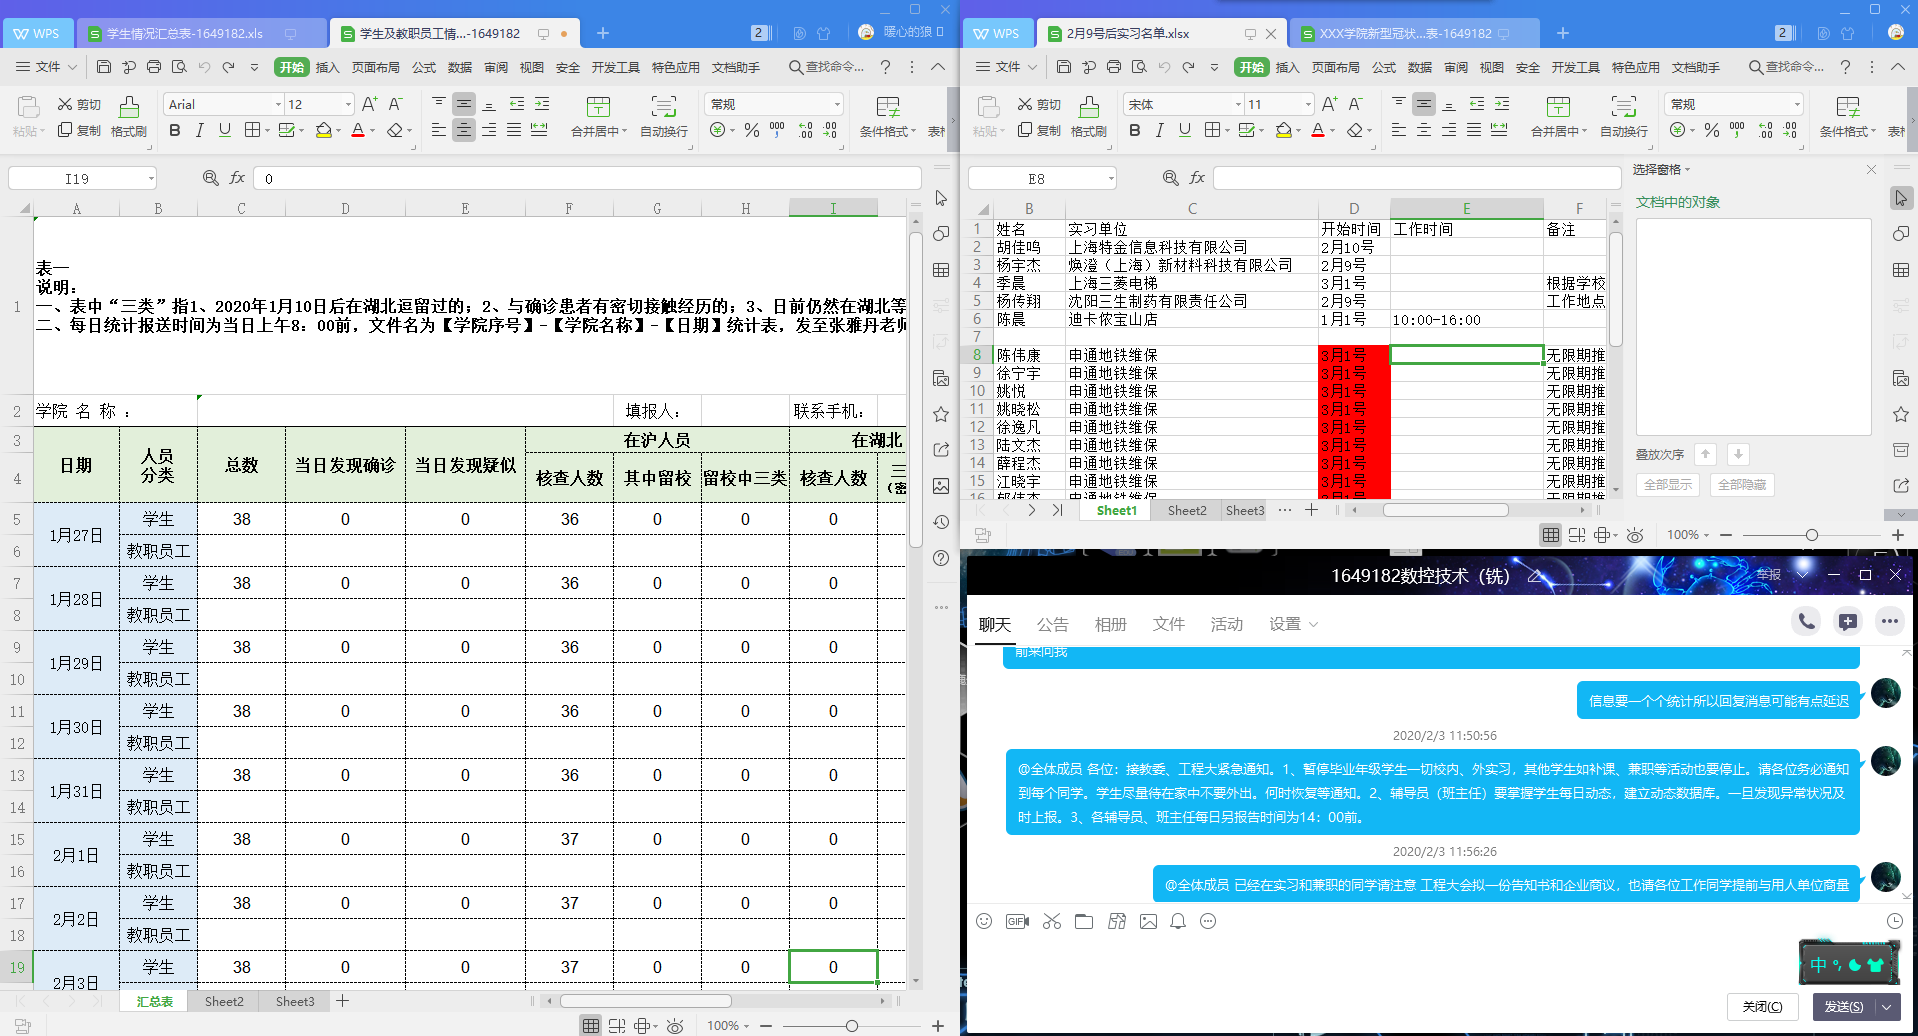Click save icon in left window toolbar
1918x1036 pixels.
pyautogui.click(x=104, y=67)
